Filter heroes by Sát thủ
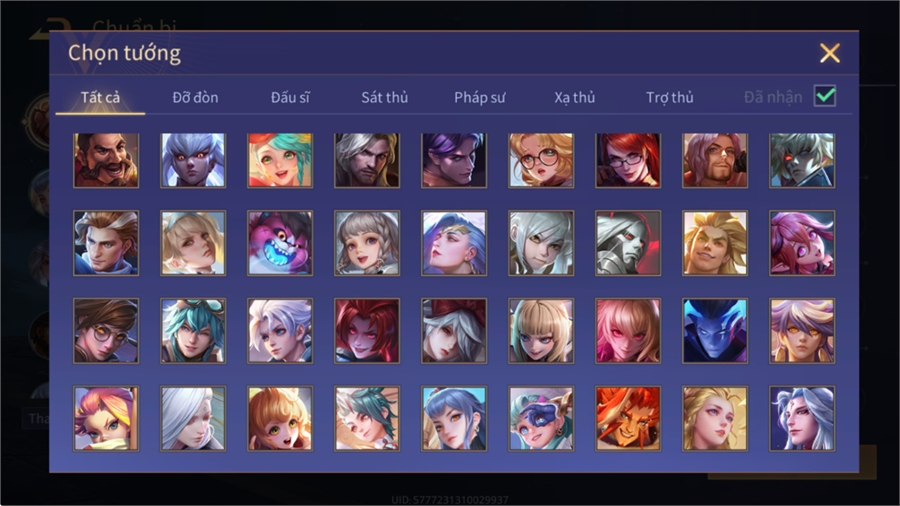Viewport: 900px width, 506px height. pyautogui.click(x=385, y=98)
